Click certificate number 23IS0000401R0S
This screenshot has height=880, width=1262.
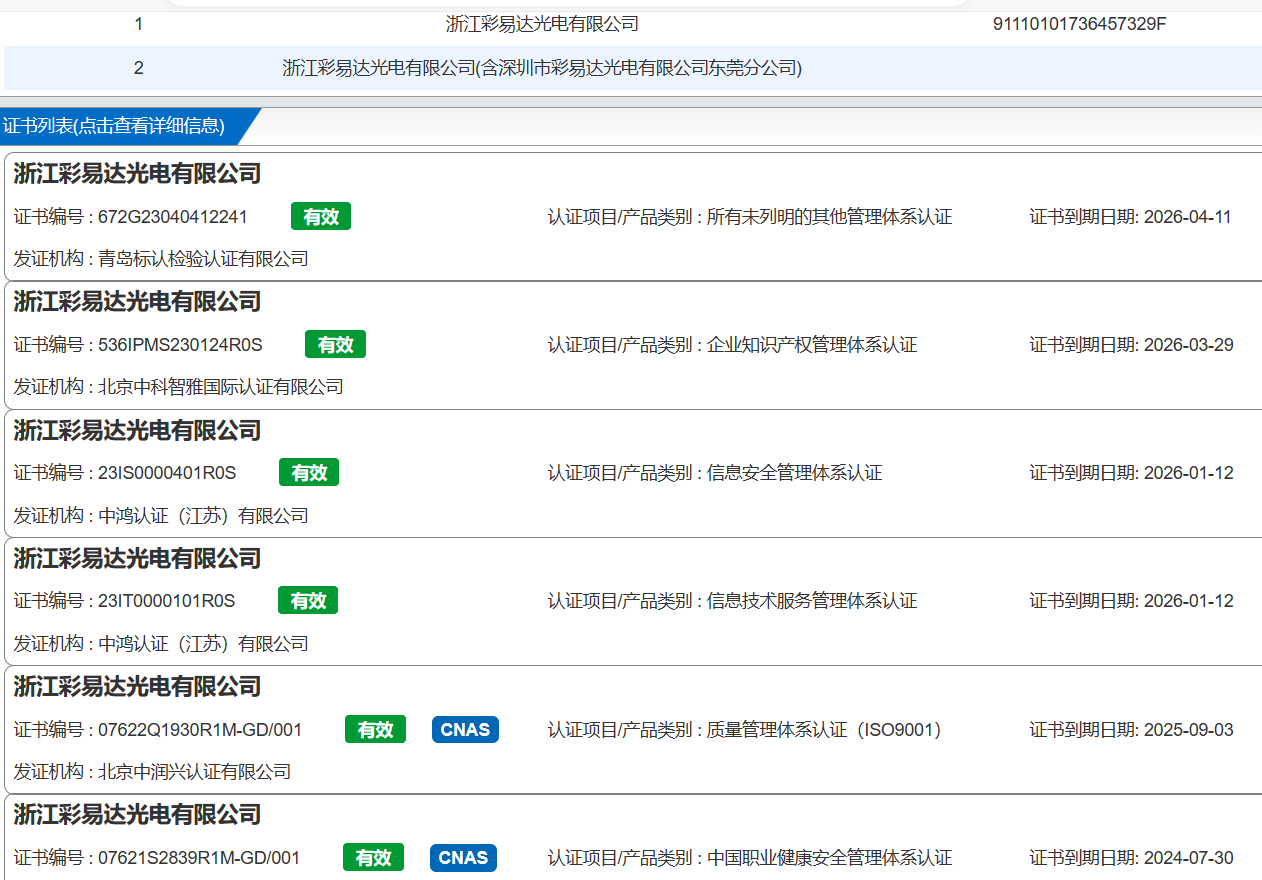point(167,473)
